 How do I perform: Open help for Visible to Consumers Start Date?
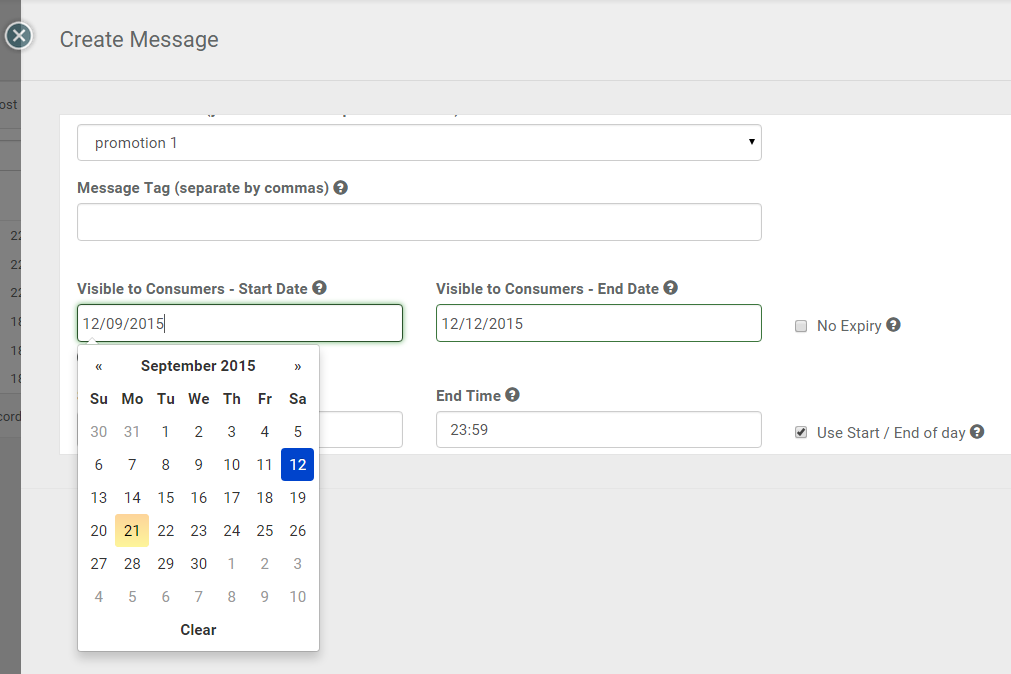(x=319, y=287)
